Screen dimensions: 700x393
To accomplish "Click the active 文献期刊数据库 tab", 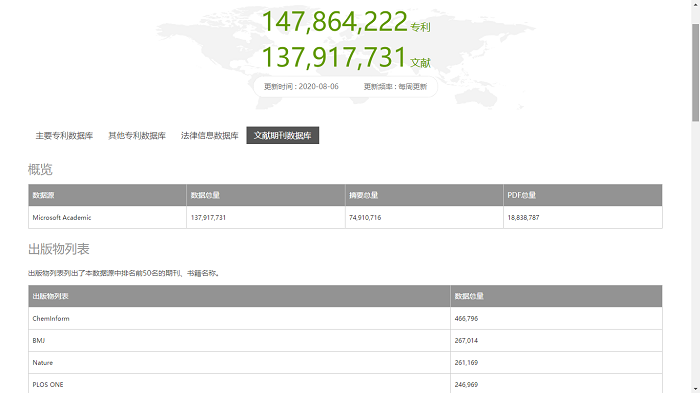I will 283,135.
